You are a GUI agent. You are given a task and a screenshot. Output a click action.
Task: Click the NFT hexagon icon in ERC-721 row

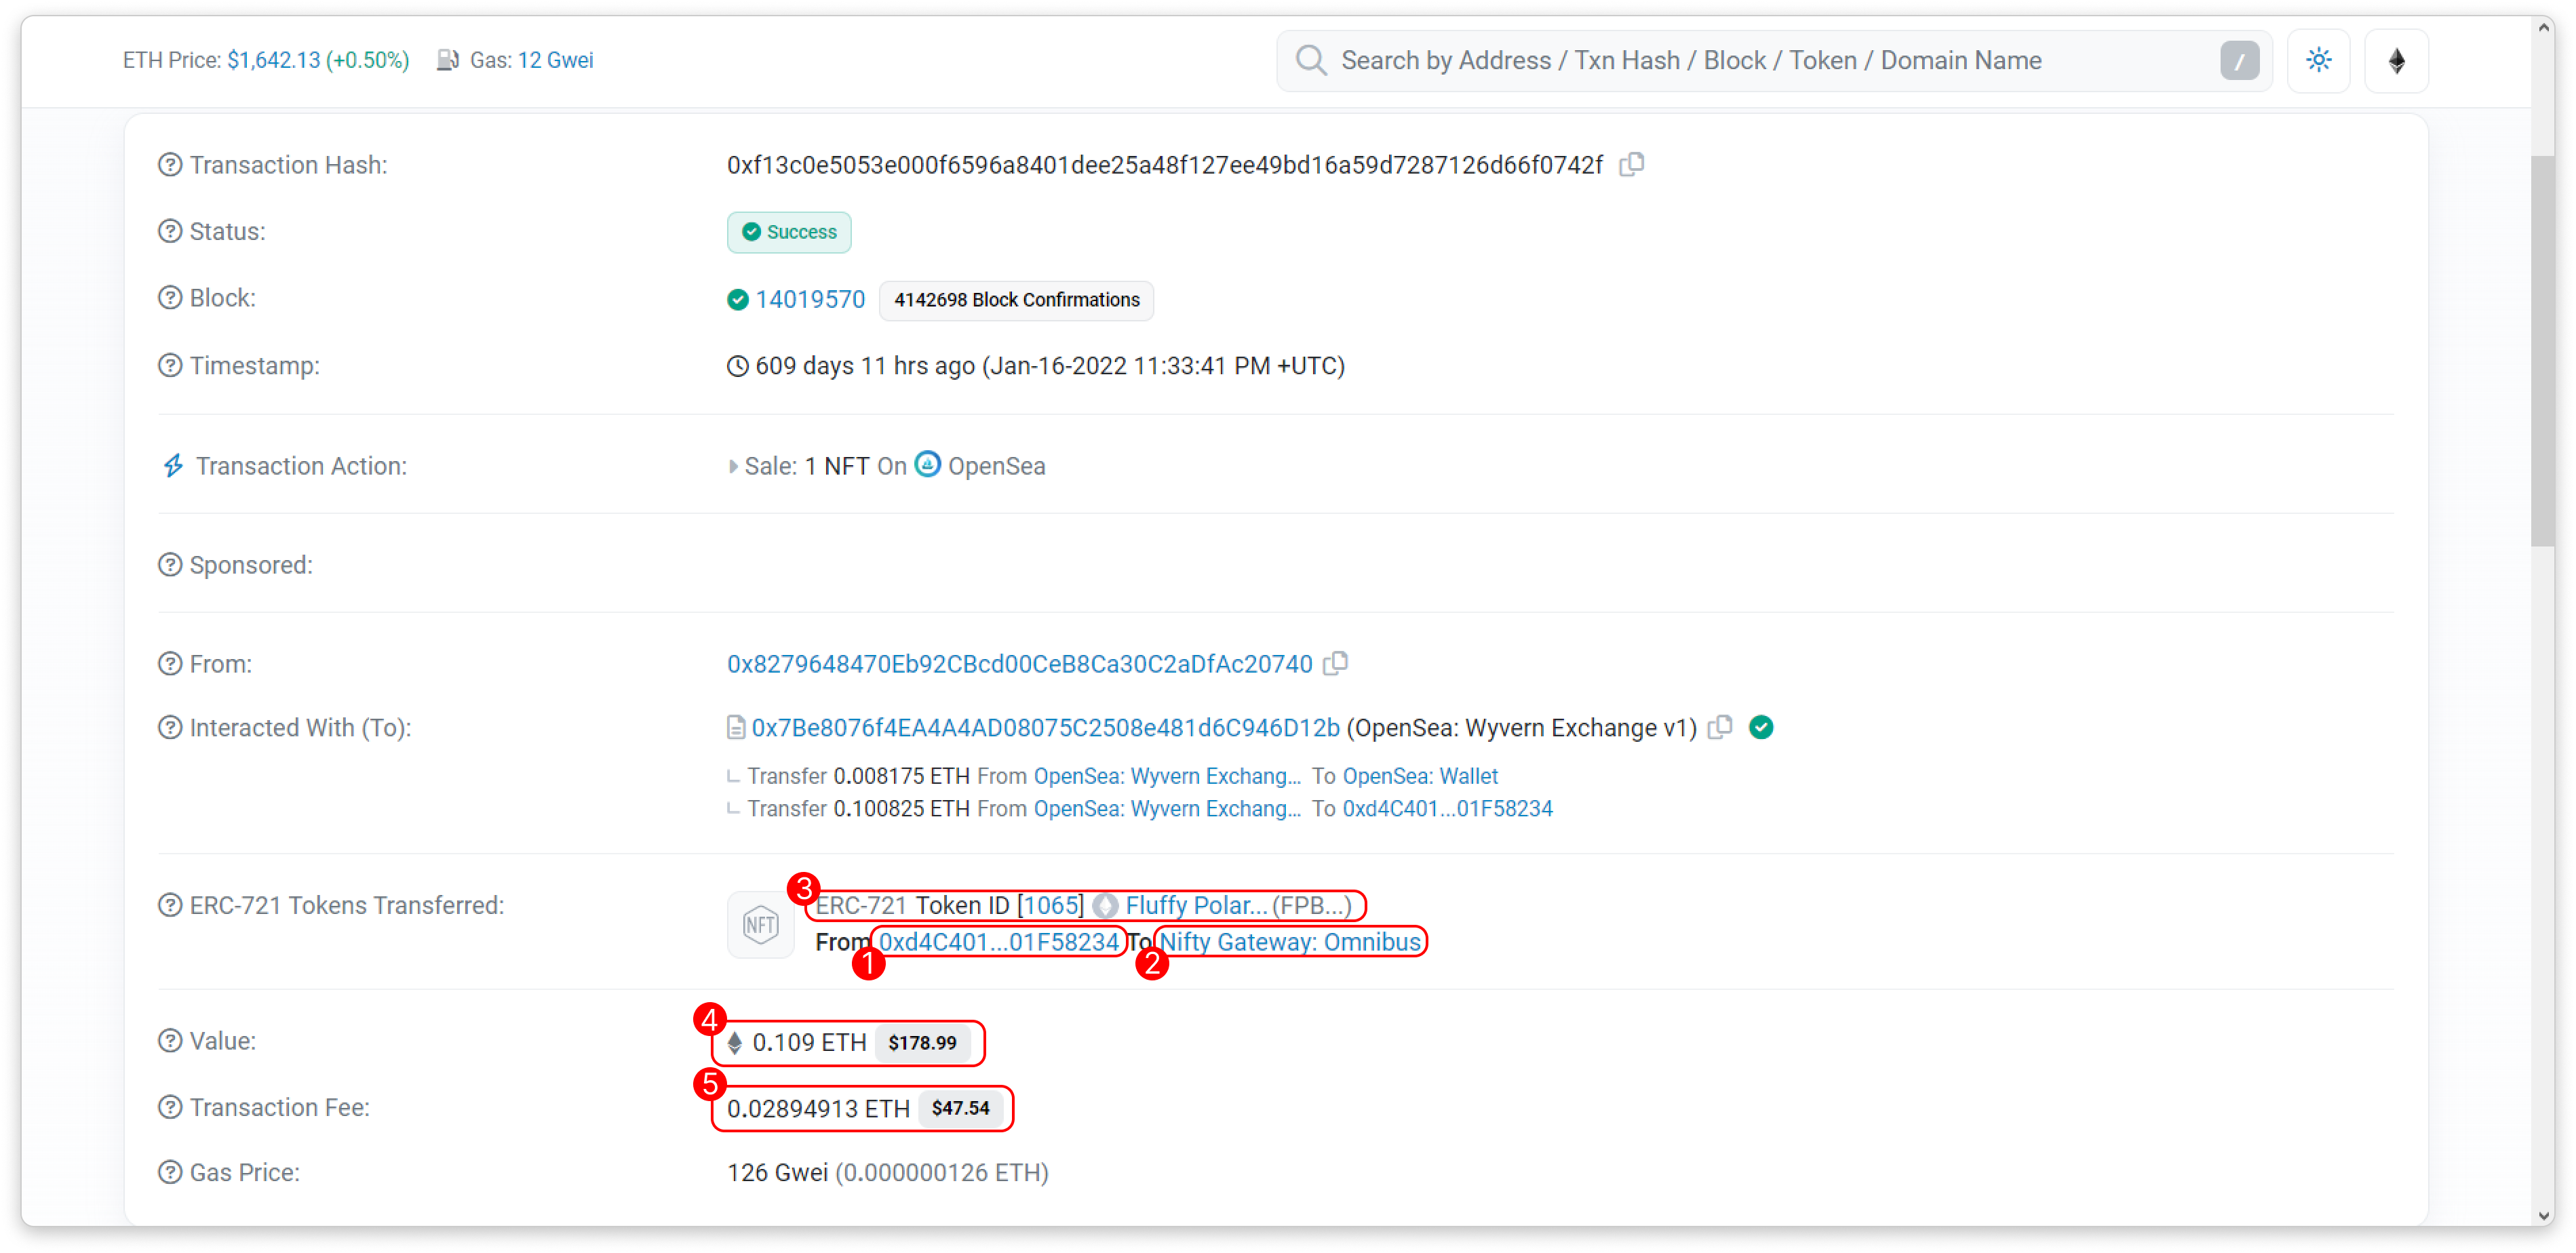click(x=760, y=924)
